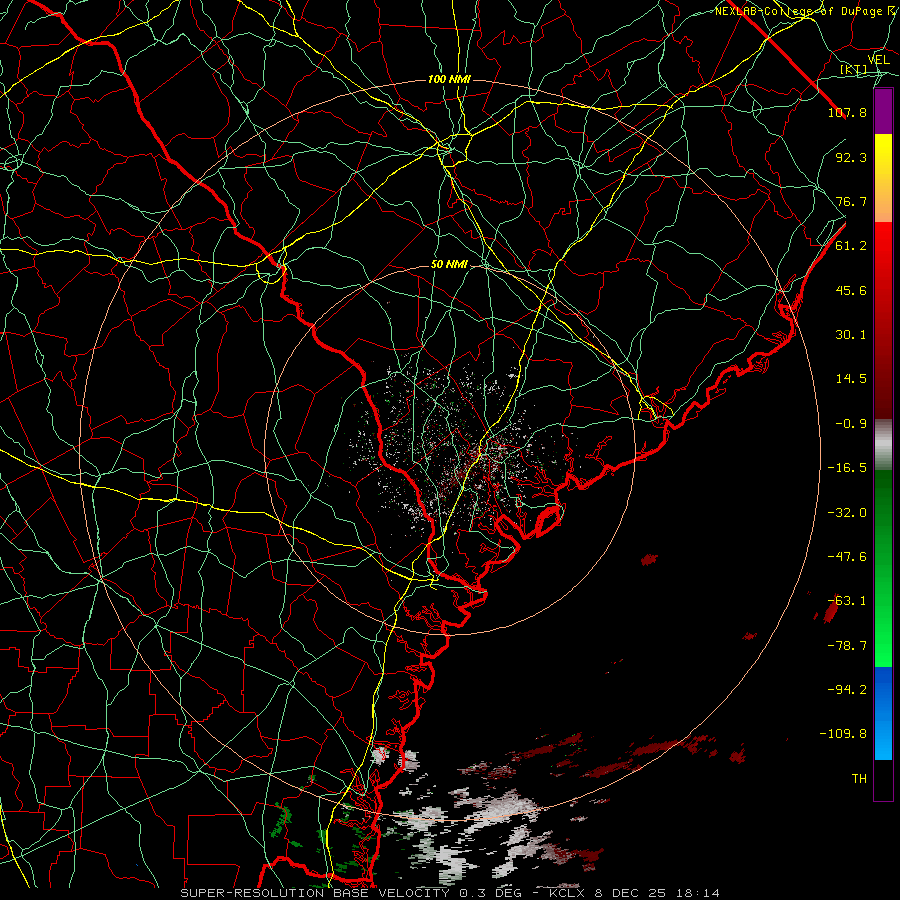Click the -47.6 velocity scale value

[x=847, y=557]
